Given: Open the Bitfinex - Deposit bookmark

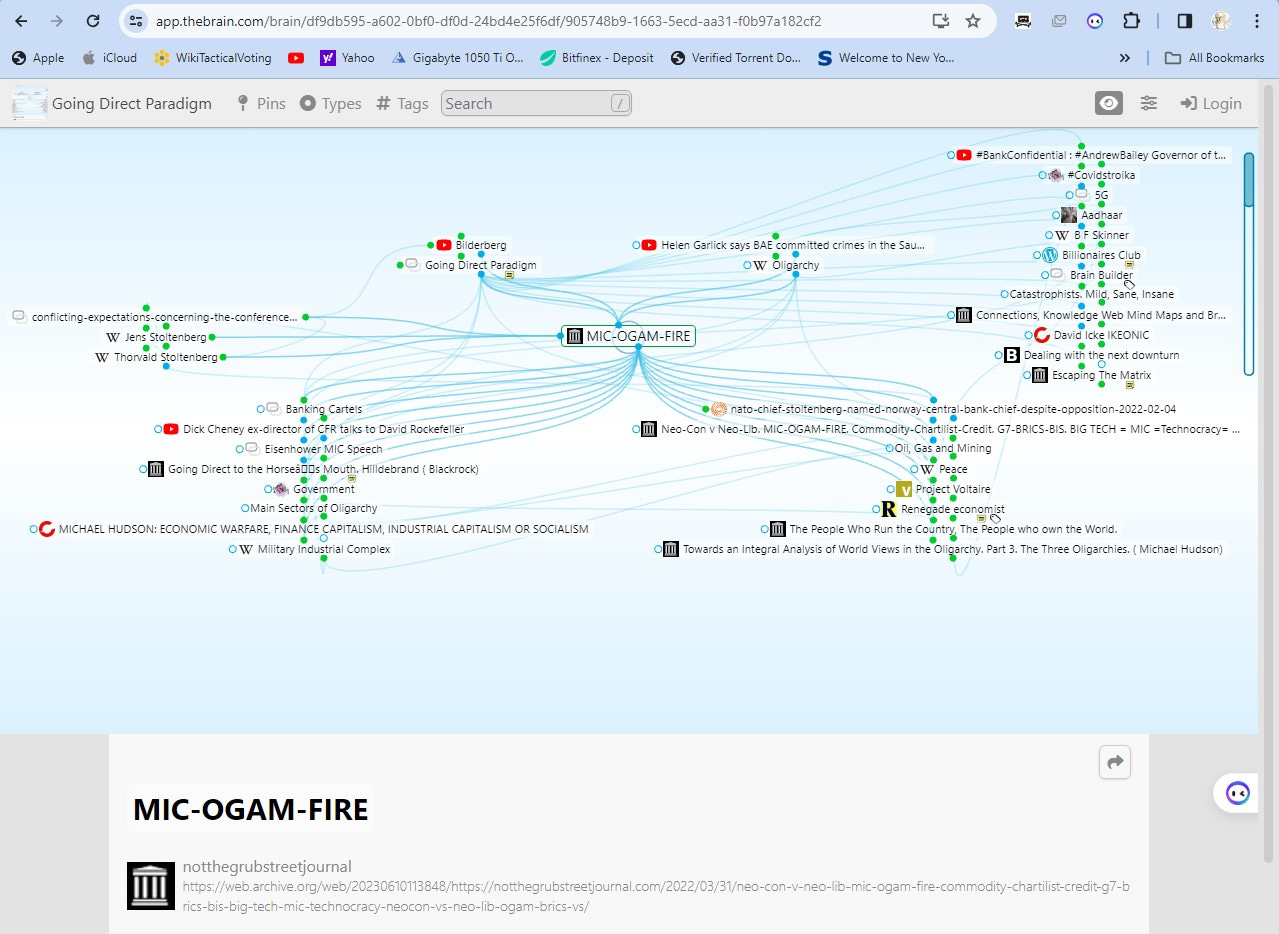Looking at the screenshot, I should [x=597, y=58].
